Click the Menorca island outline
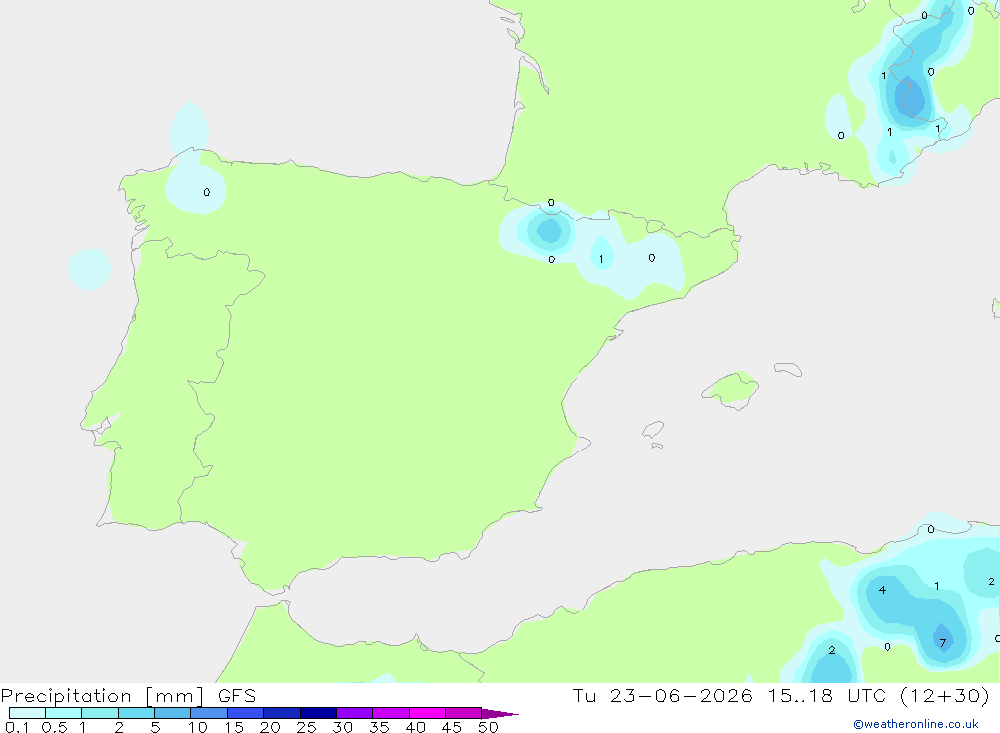Screen dimensions: 1000x733 click(x=788, y=369)
